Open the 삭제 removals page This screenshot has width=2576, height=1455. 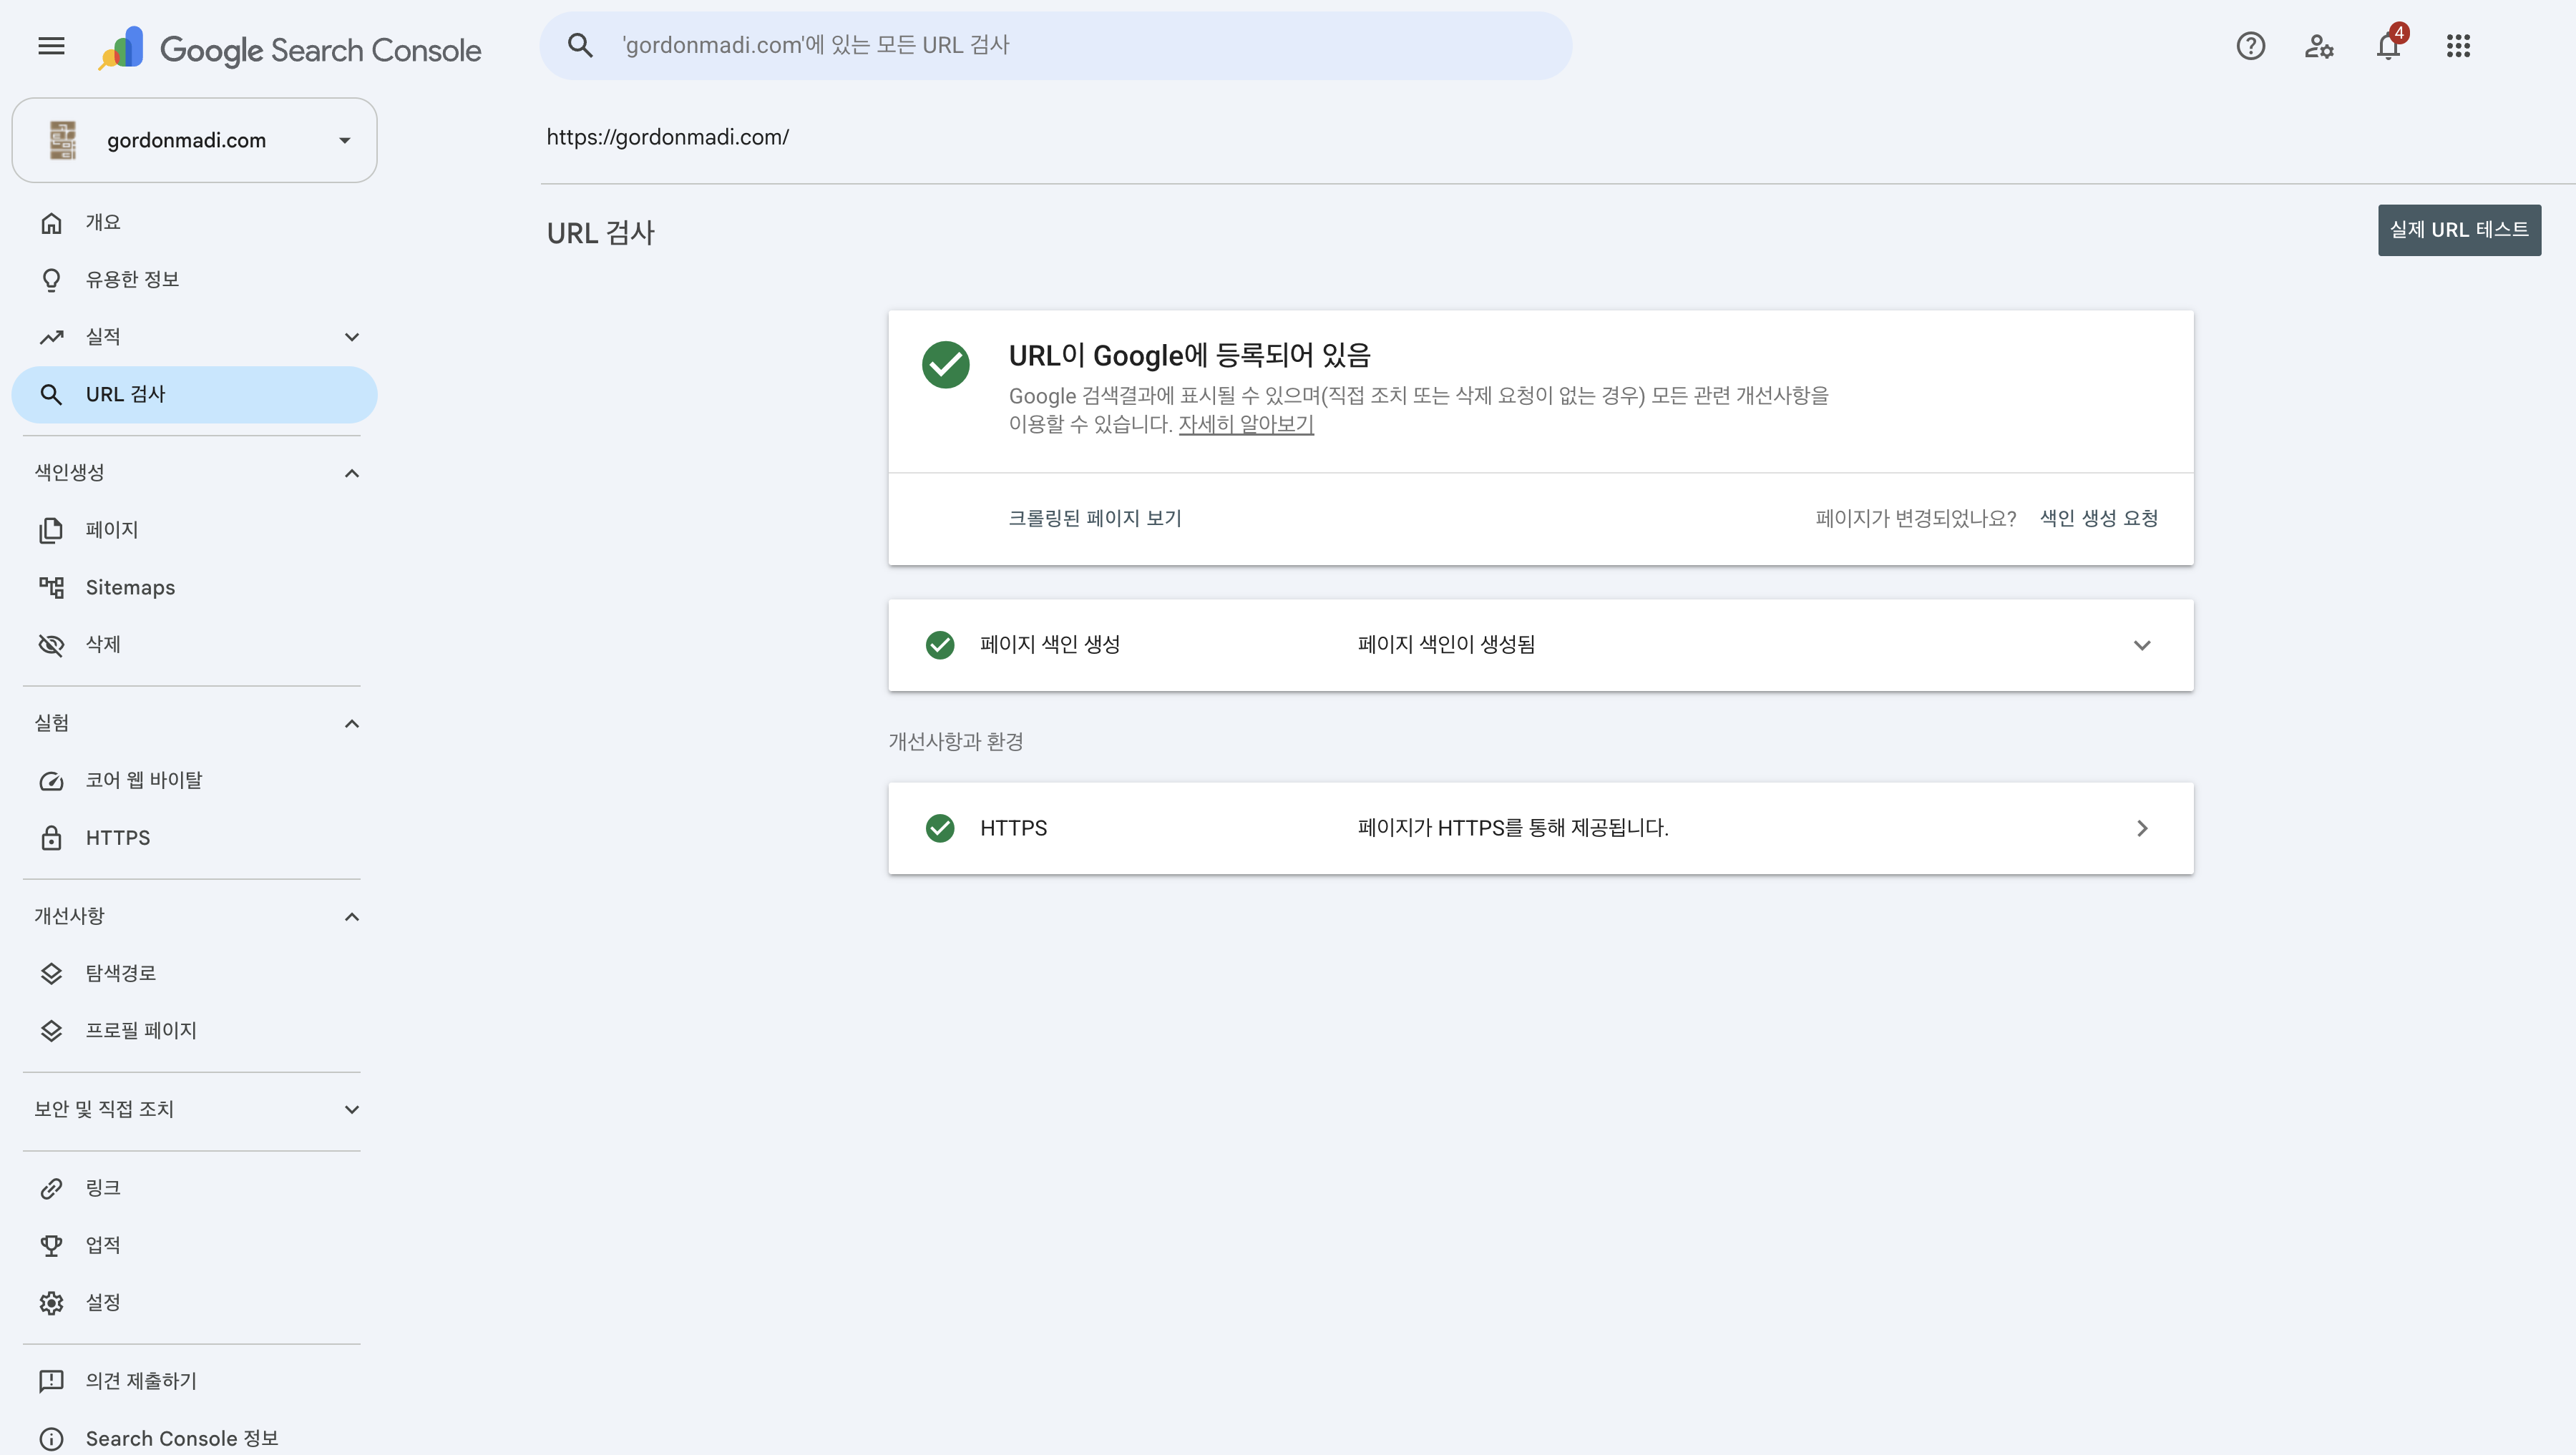tap(194, 645)
